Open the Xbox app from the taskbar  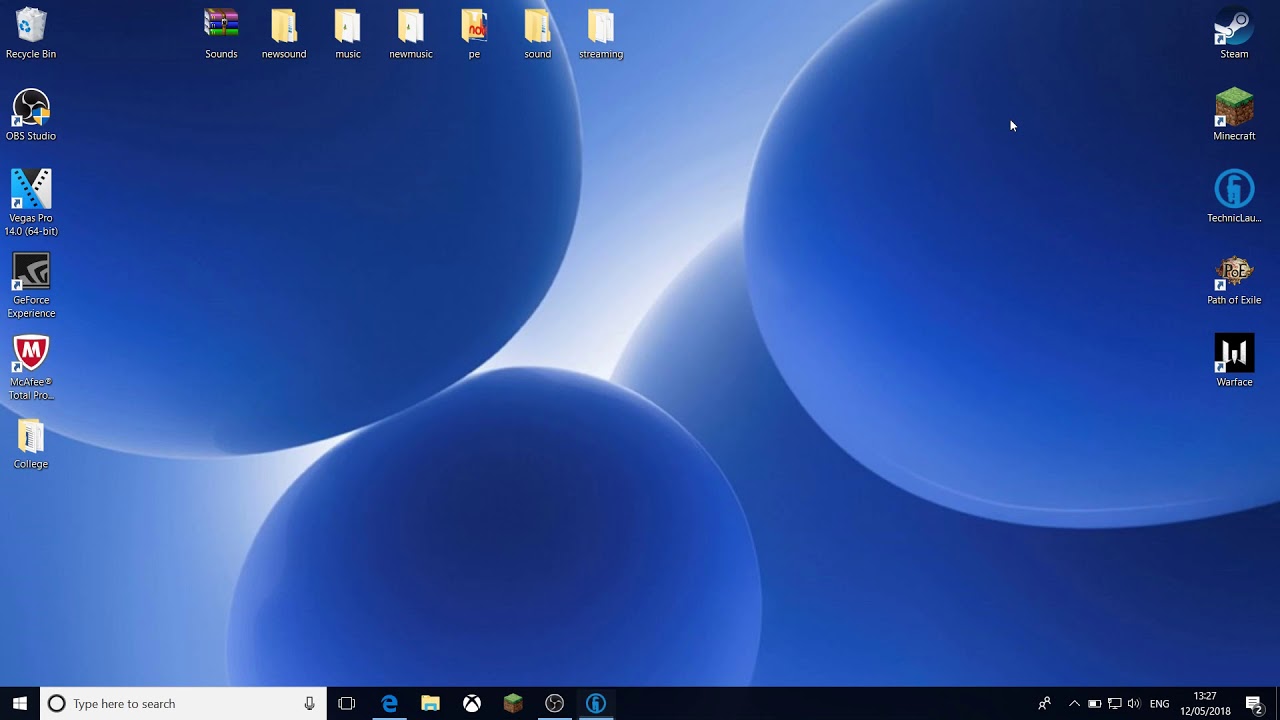pyautogui.click(x=472, y=704)
